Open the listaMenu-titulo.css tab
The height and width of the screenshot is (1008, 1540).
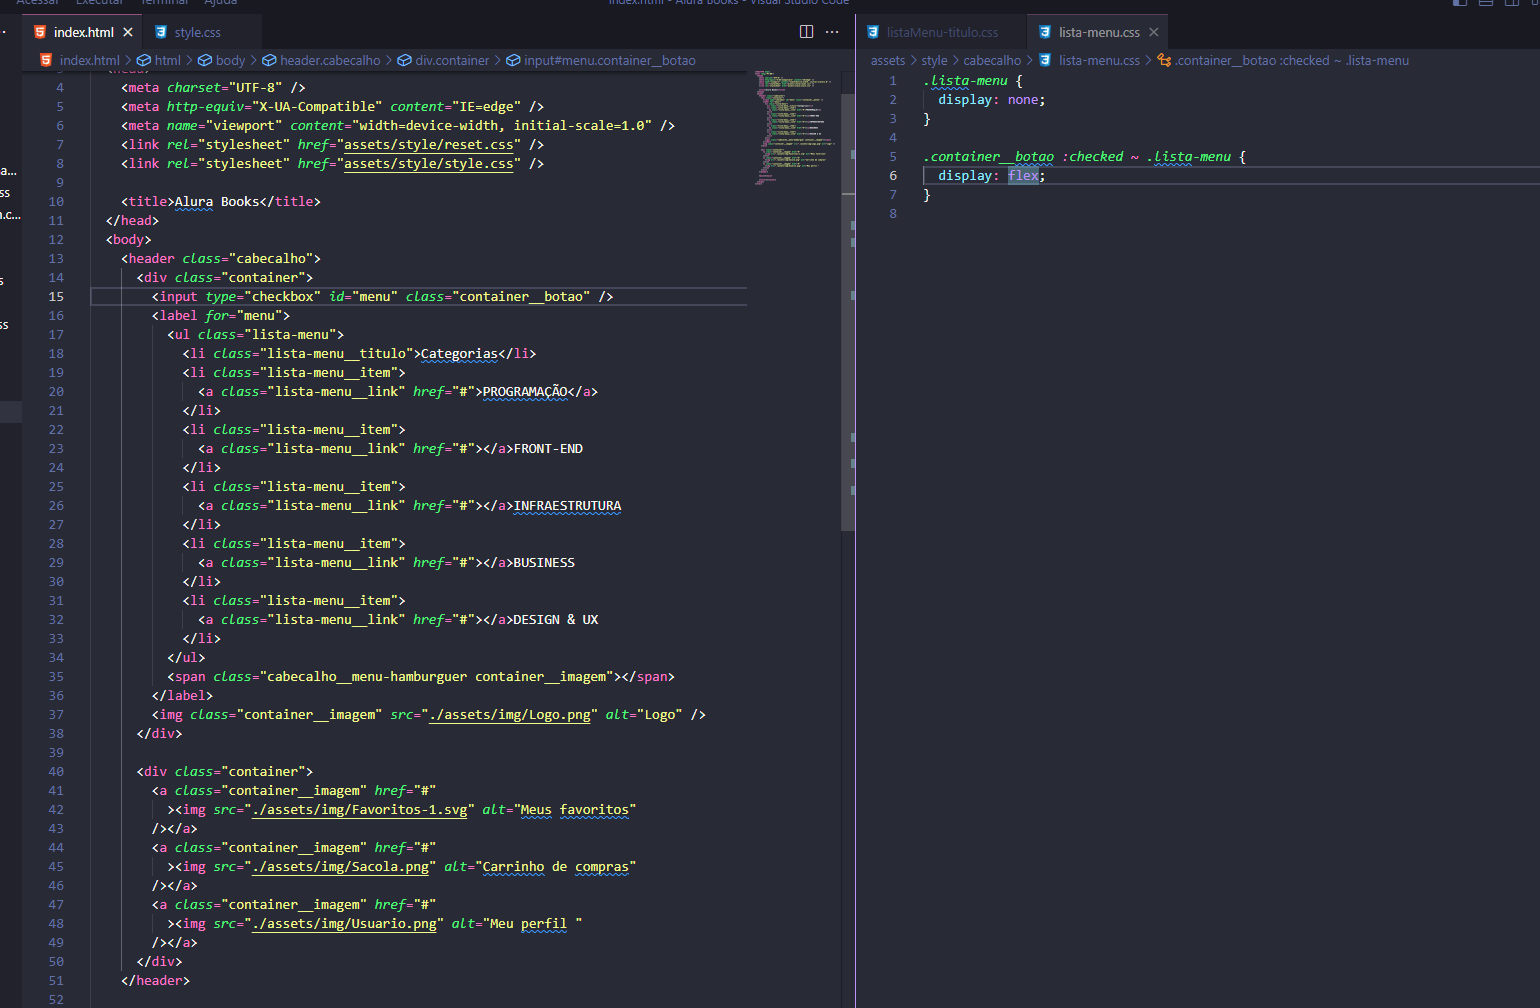pyautogui.click(x=942, y=32)
